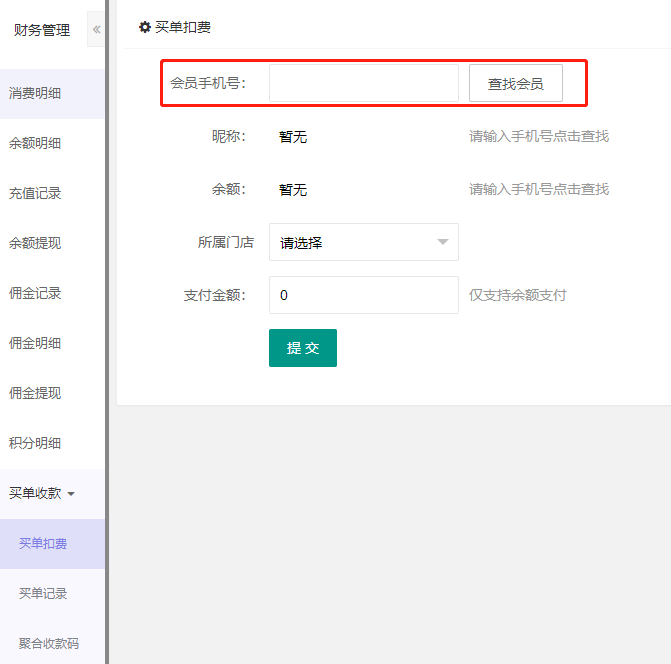Click the 支付金额 input field
This screenshot has width=671, height=664.
point(363,295)
